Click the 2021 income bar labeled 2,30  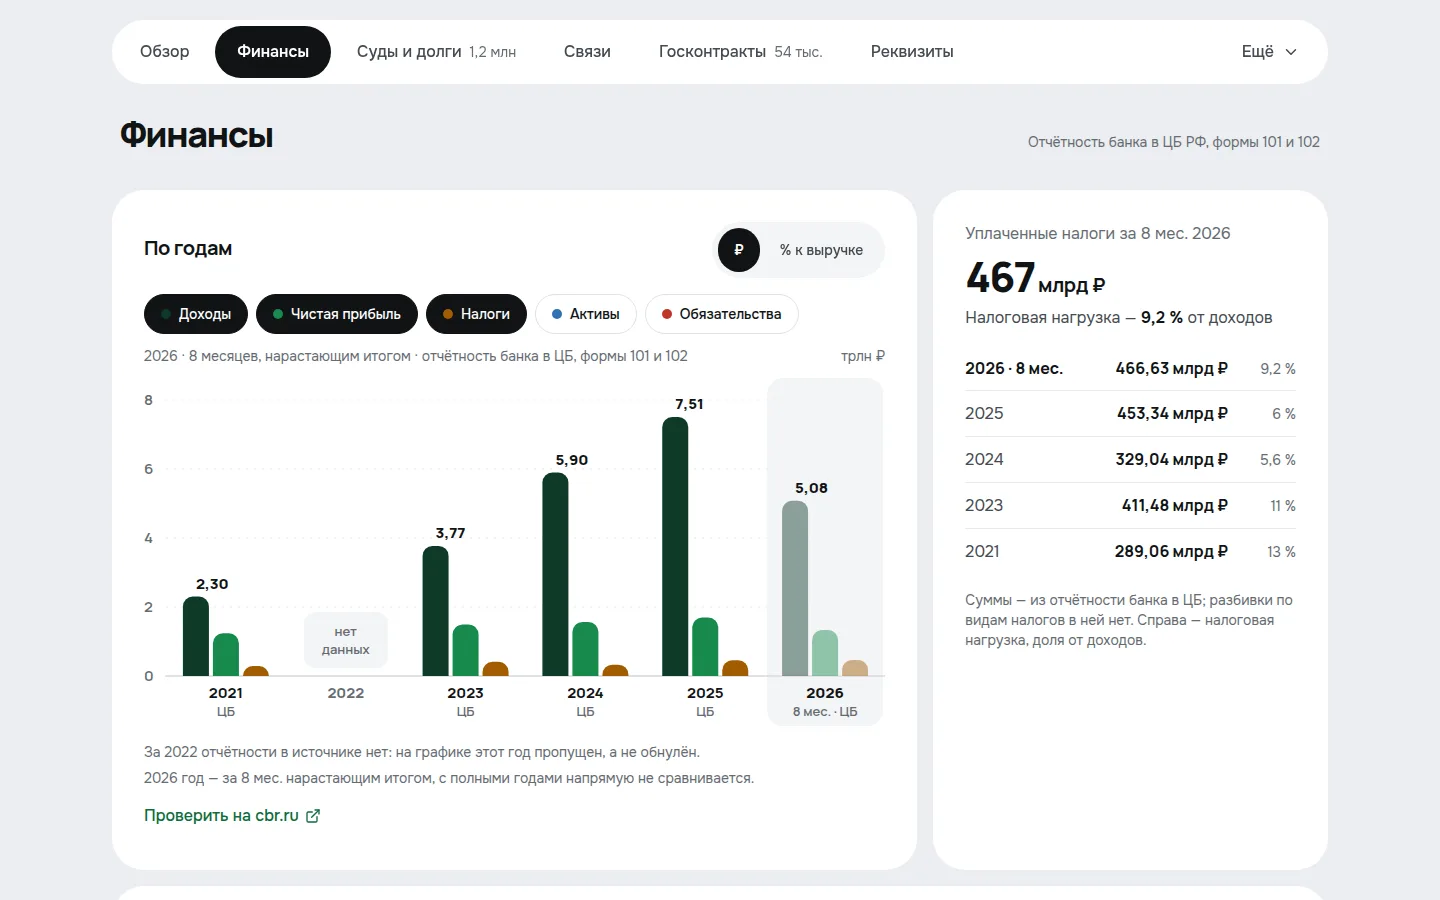click(196, 636)
